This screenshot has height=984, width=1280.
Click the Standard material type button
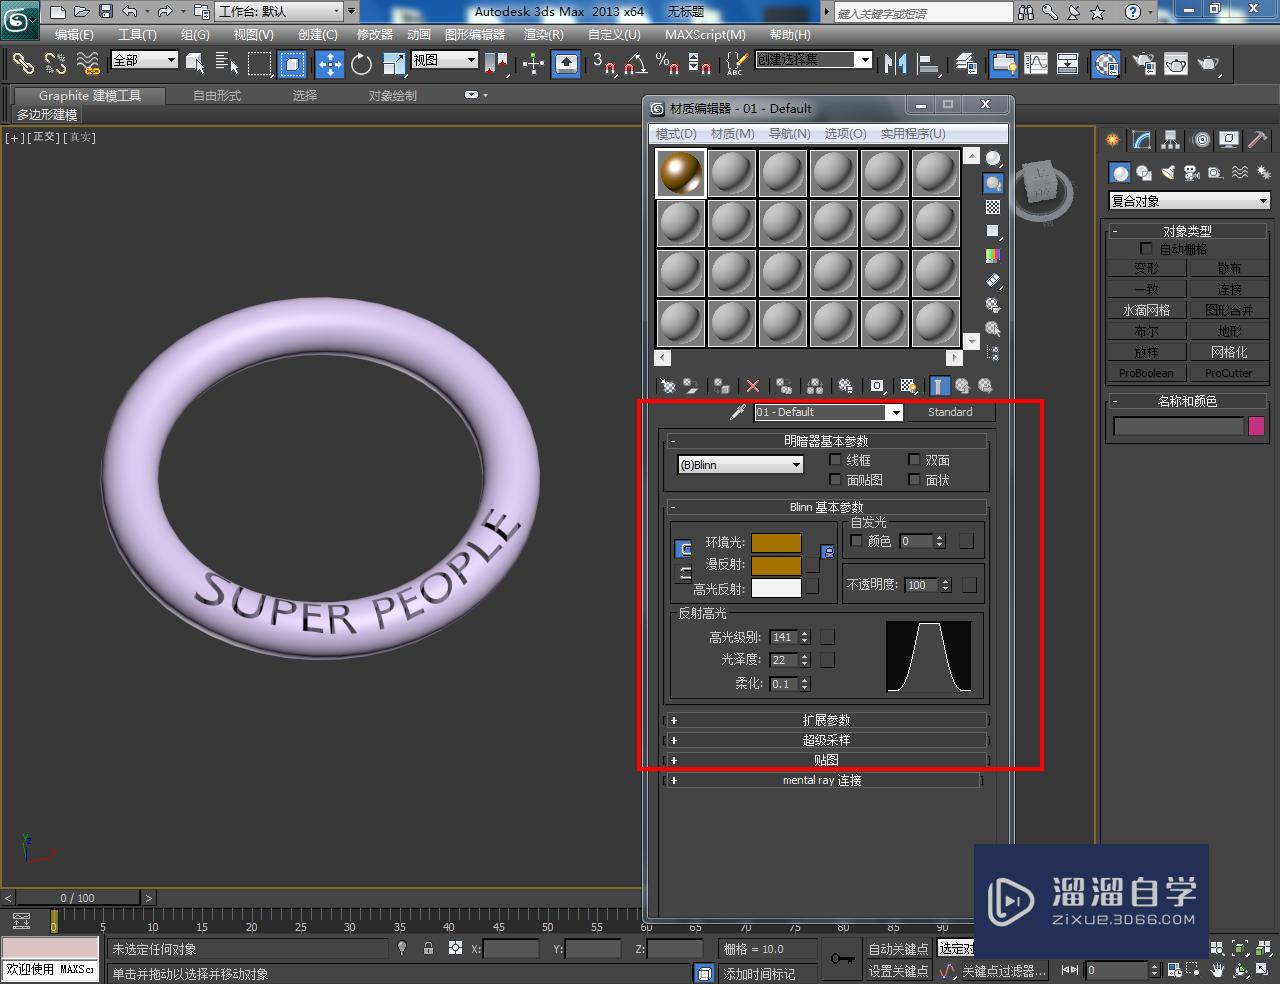pyautogui.click(x=950, y=412)
